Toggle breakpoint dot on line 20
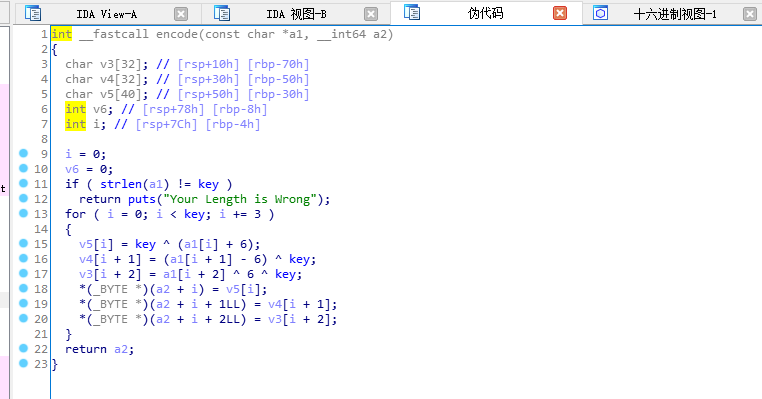This screenshot has height=399, width=762. [x=23, y=318]
